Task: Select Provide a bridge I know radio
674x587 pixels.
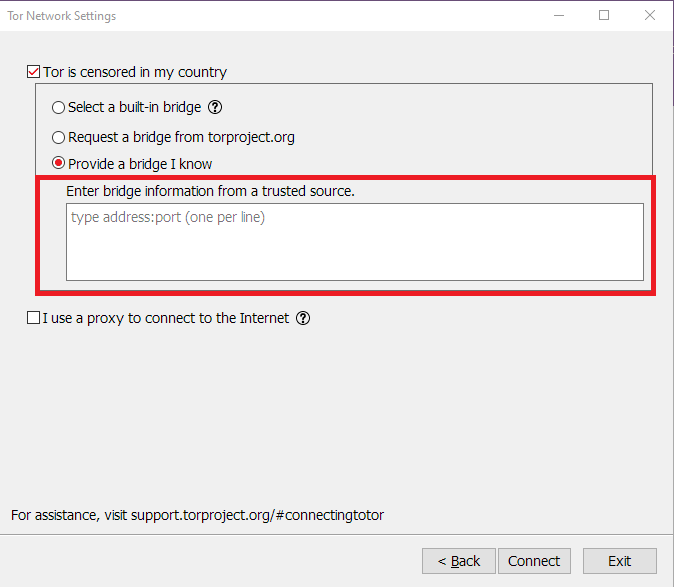Action: point(58,163)
